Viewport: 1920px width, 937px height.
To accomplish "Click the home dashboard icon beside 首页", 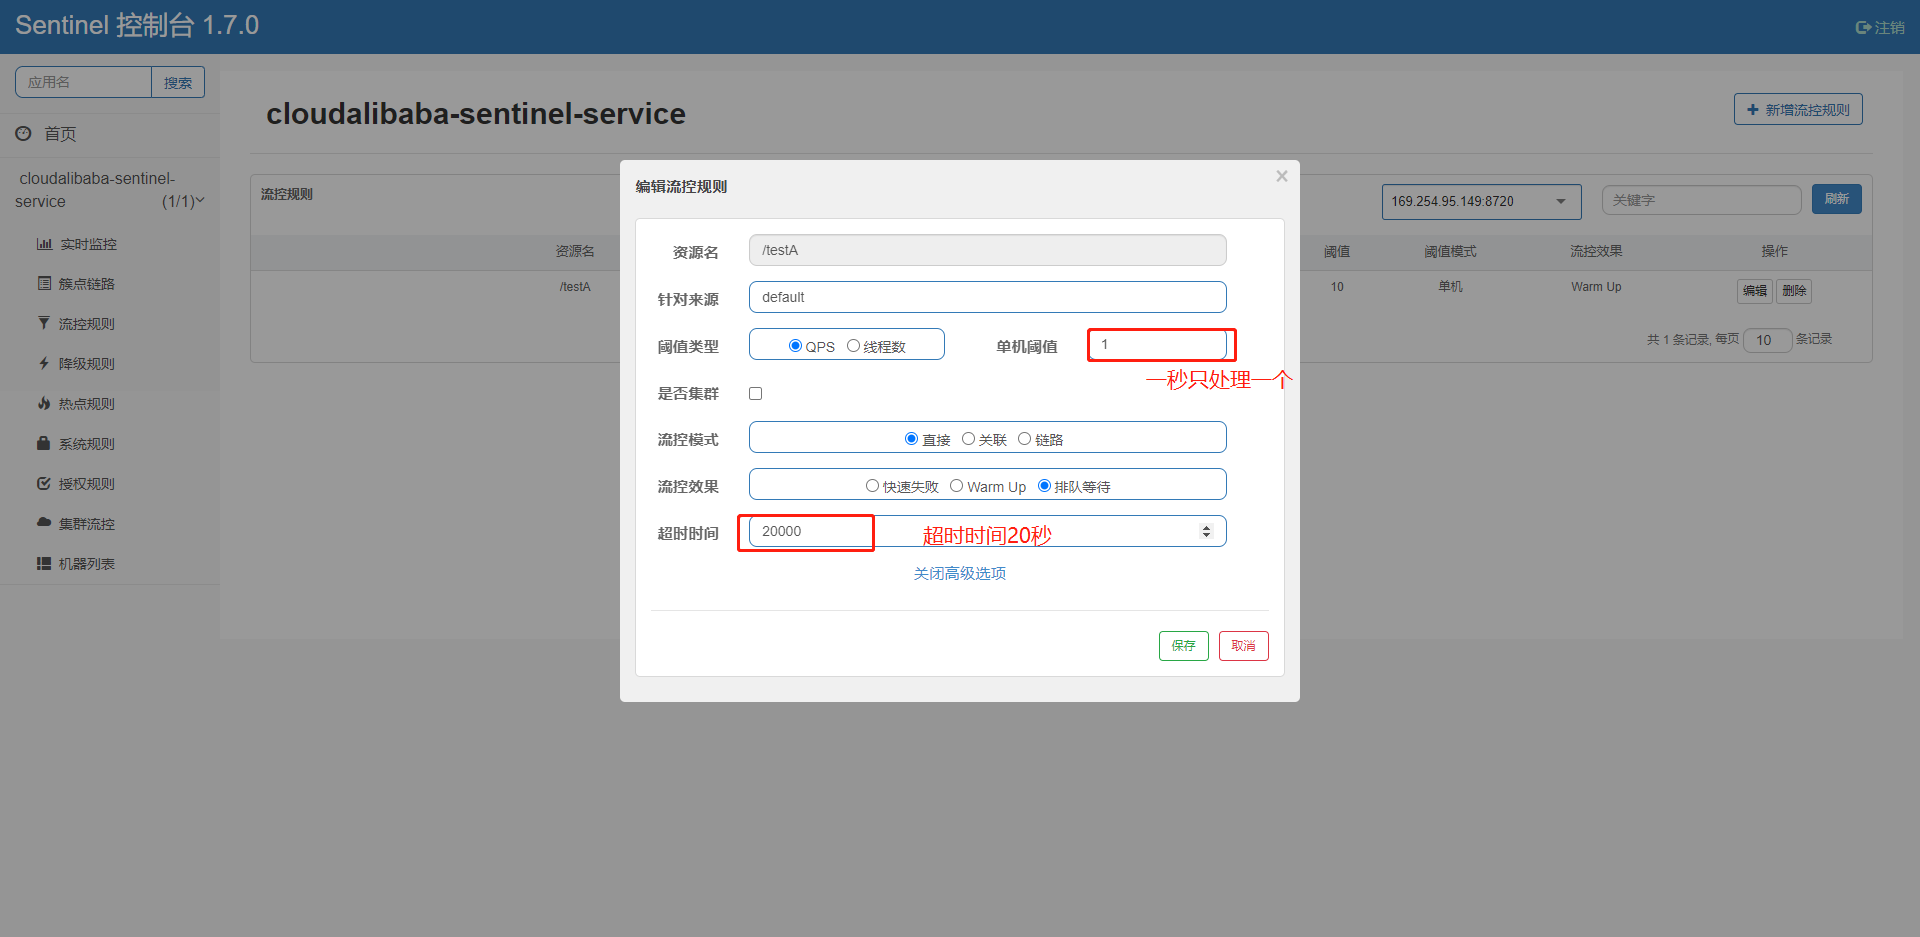I will (23, 133).
